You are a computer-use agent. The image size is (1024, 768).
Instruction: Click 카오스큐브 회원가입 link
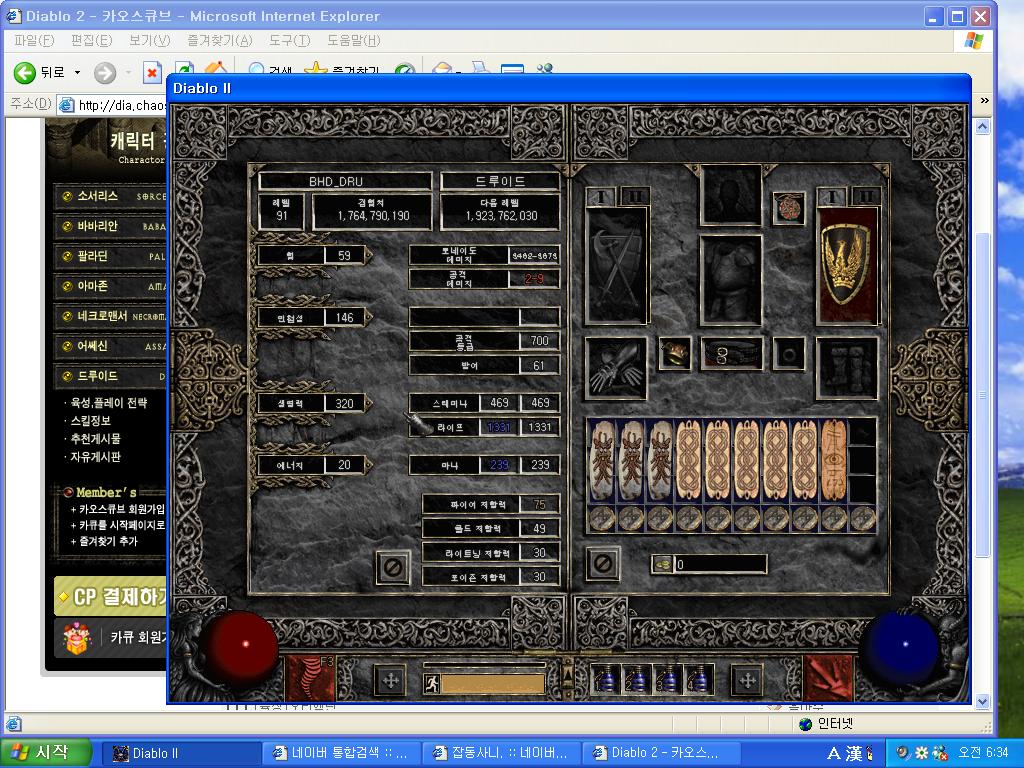[x=121, y=509]
